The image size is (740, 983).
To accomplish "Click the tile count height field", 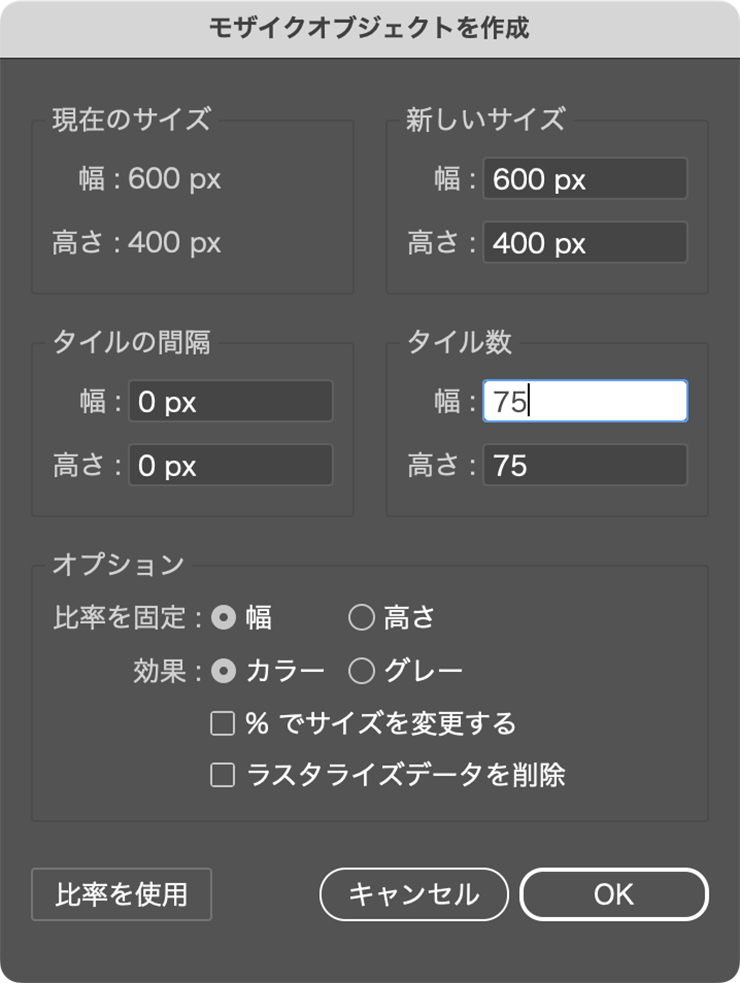I will (x=585, y=465).
